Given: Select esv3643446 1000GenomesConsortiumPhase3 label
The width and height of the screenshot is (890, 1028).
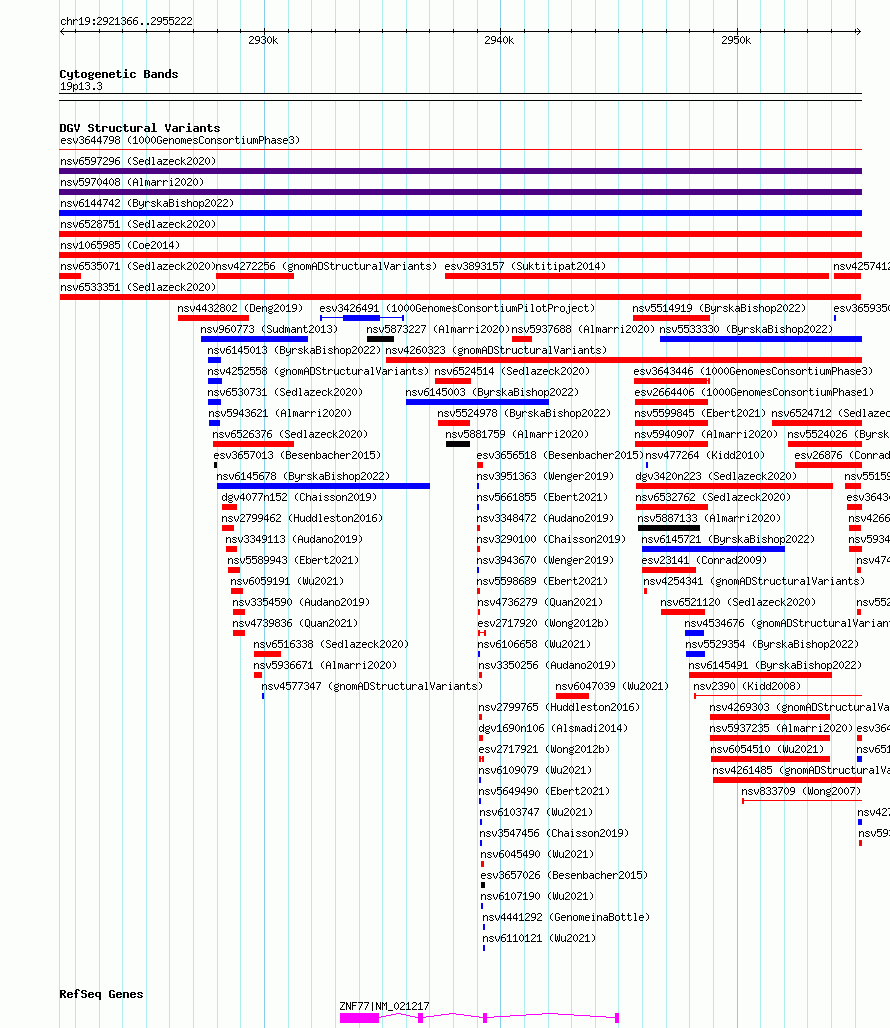Looking at the screenshot, I should pos(753,371).
